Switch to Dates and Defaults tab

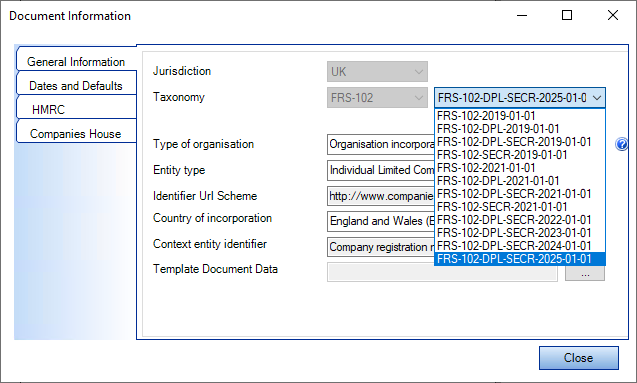(76, 86)
